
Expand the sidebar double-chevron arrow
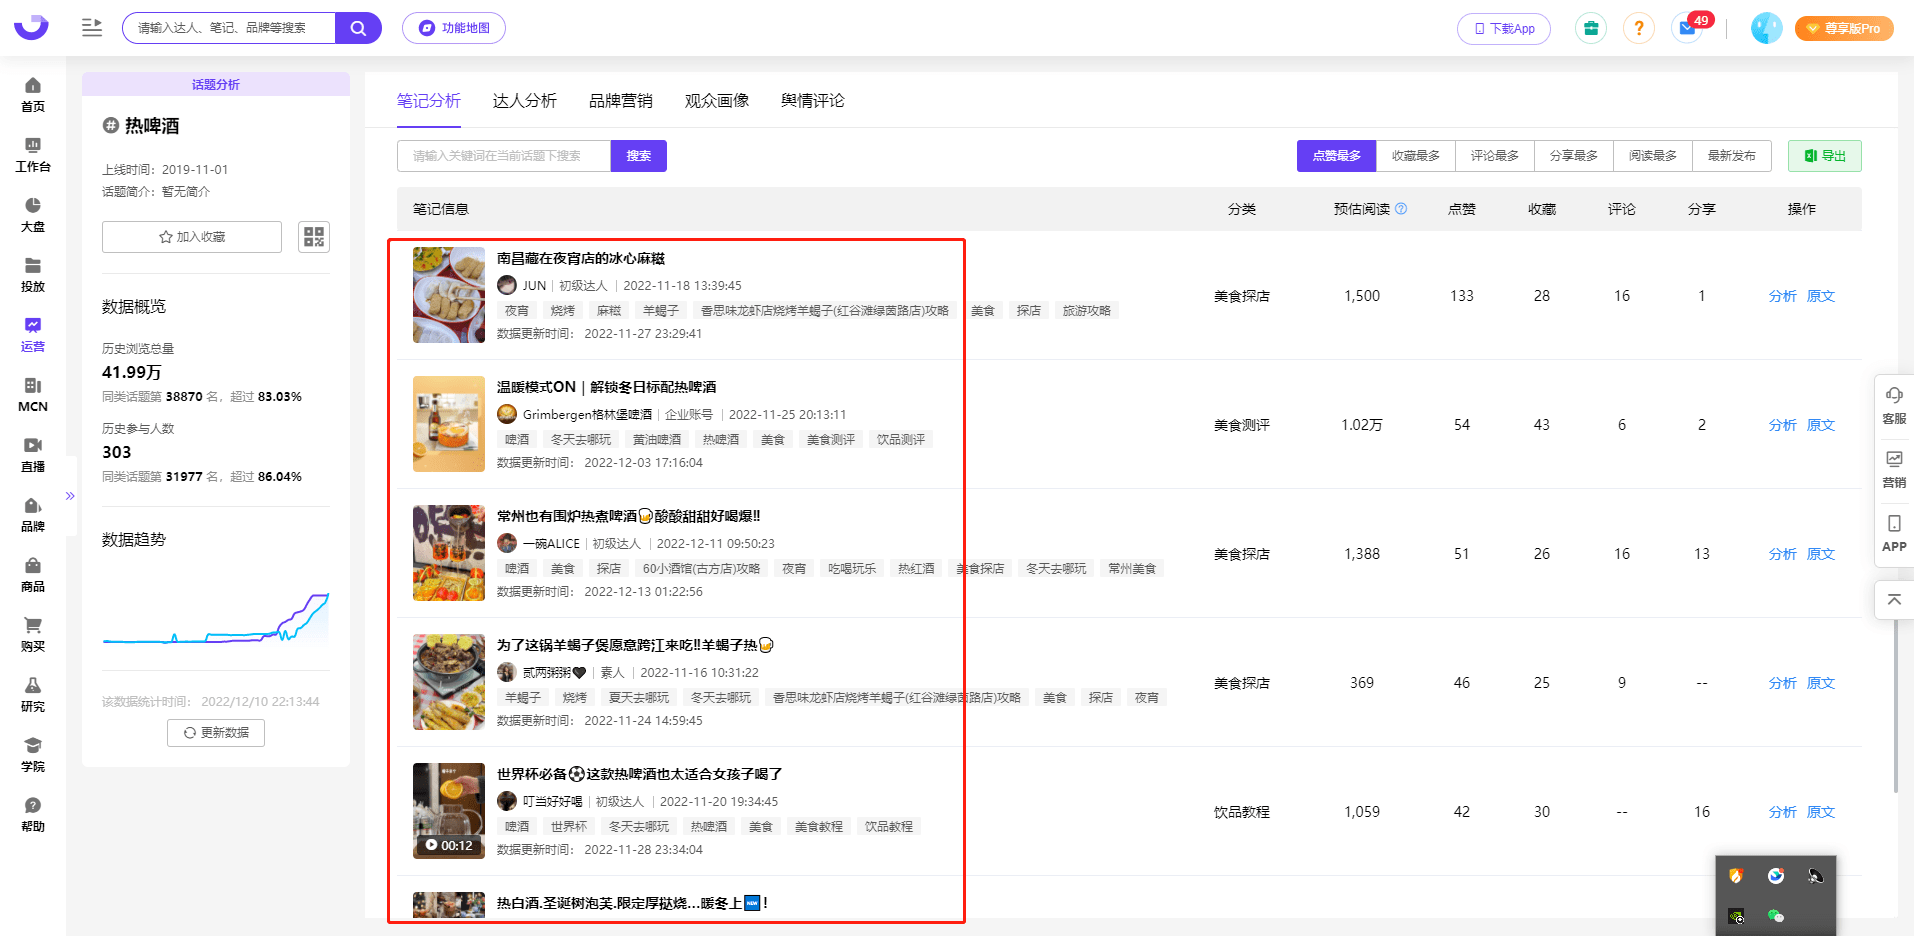point(70,496)
